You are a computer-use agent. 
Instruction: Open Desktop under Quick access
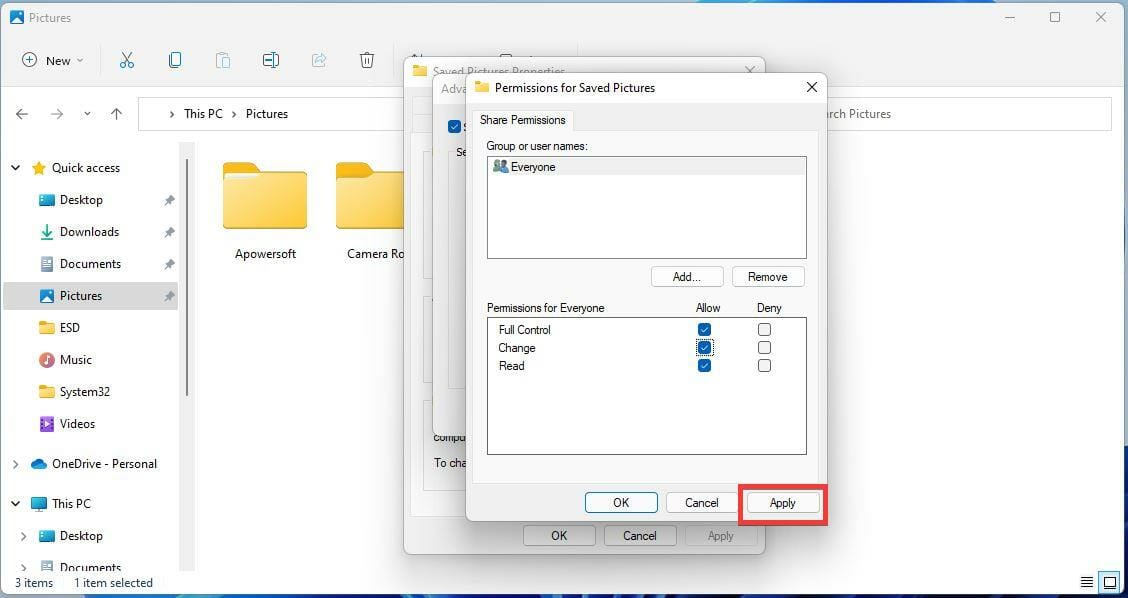tap(81, 200)
